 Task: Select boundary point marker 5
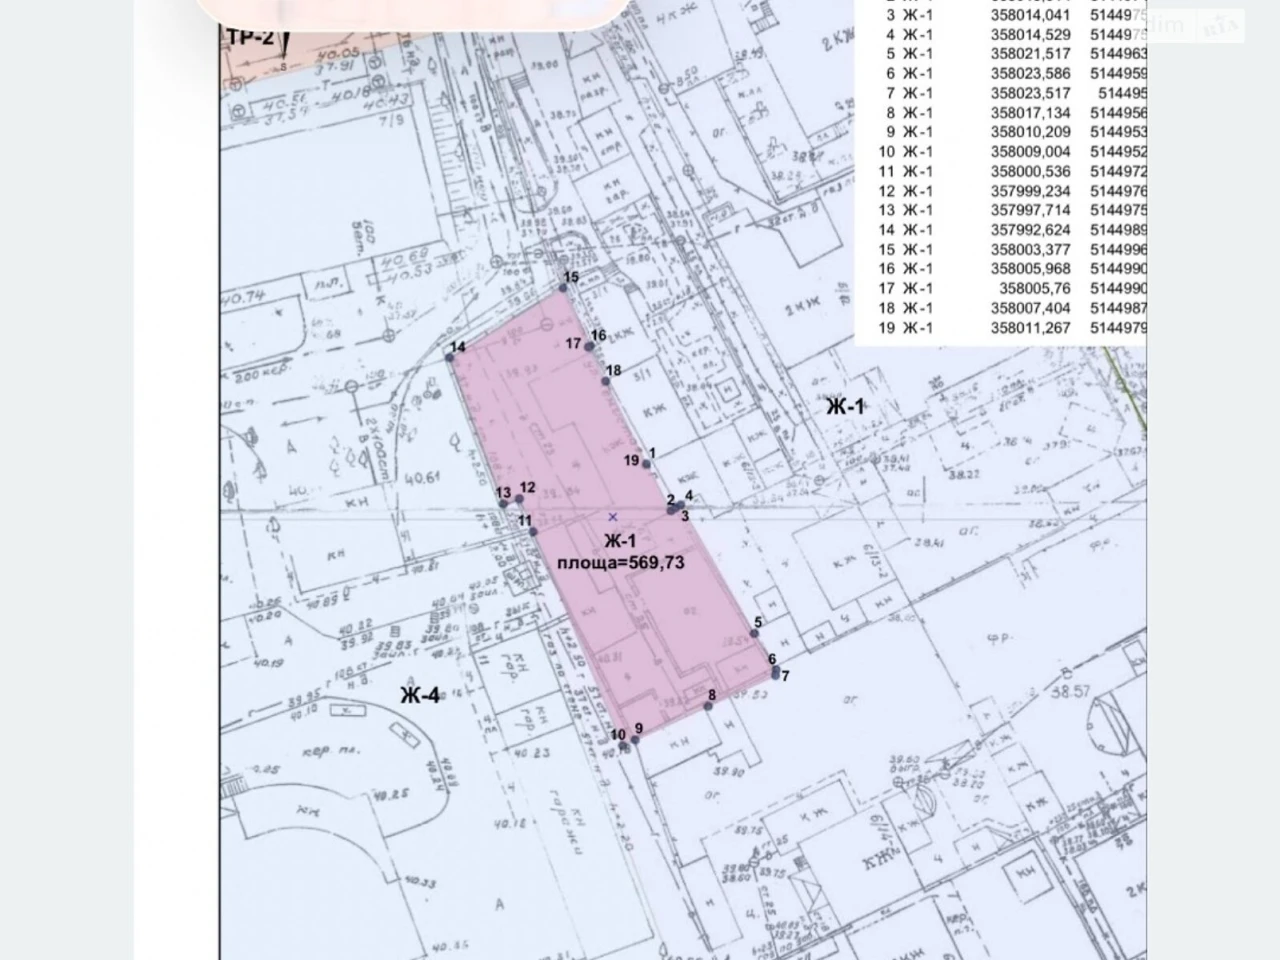754,633
